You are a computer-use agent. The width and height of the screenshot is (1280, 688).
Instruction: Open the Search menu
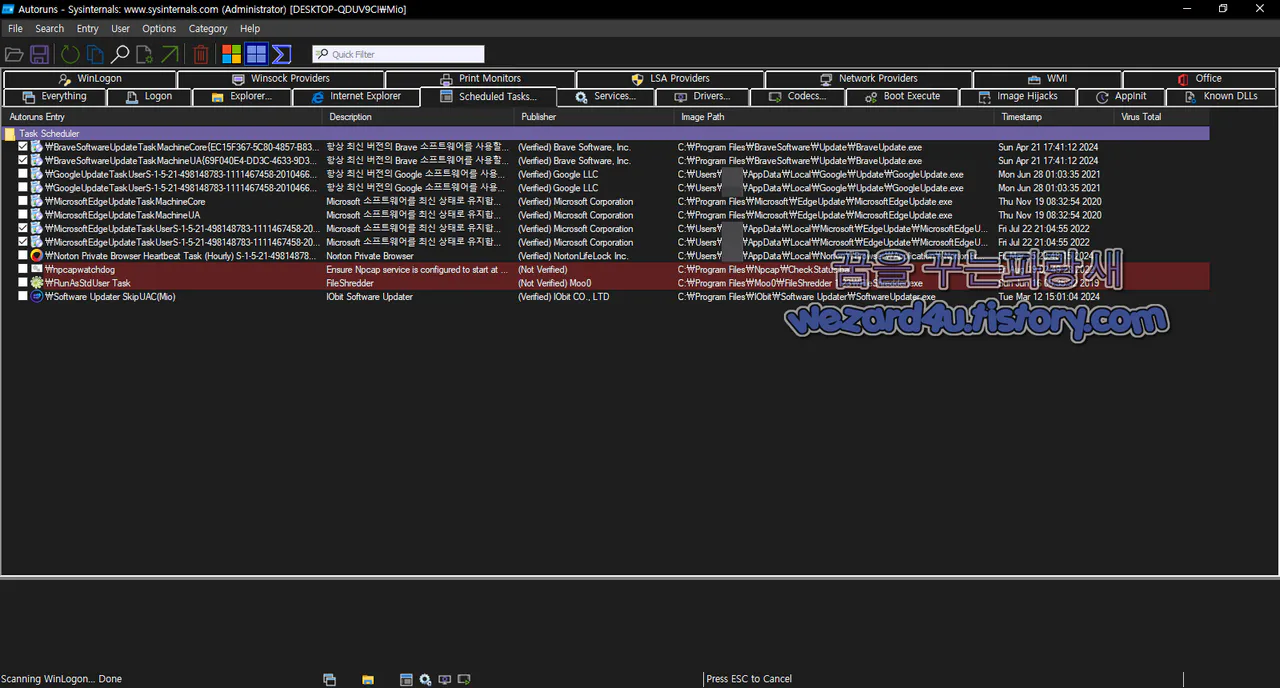(x=49, y=29)
